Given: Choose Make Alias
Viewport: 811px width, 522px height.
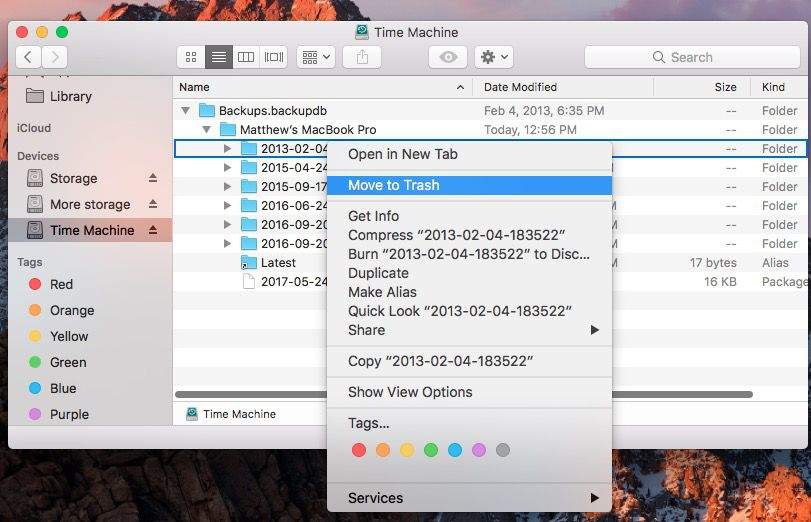Looking at the screenshot, I should [x=470, y=292].
